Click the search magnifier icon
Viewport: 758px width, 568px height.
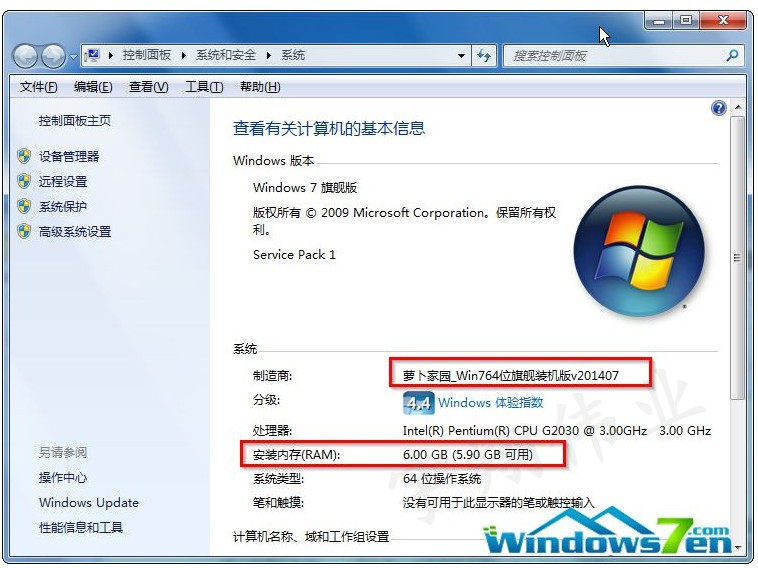[732, 56]
